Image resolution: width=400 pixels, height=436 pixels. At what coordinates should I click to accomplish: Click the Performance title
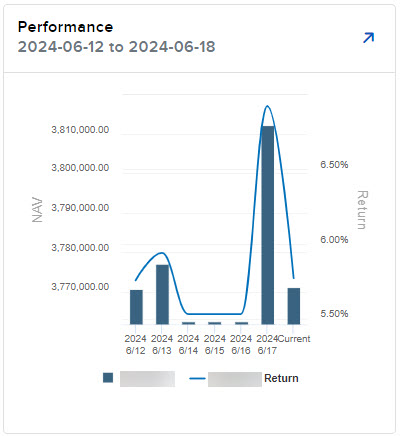(x=65, y=27)
